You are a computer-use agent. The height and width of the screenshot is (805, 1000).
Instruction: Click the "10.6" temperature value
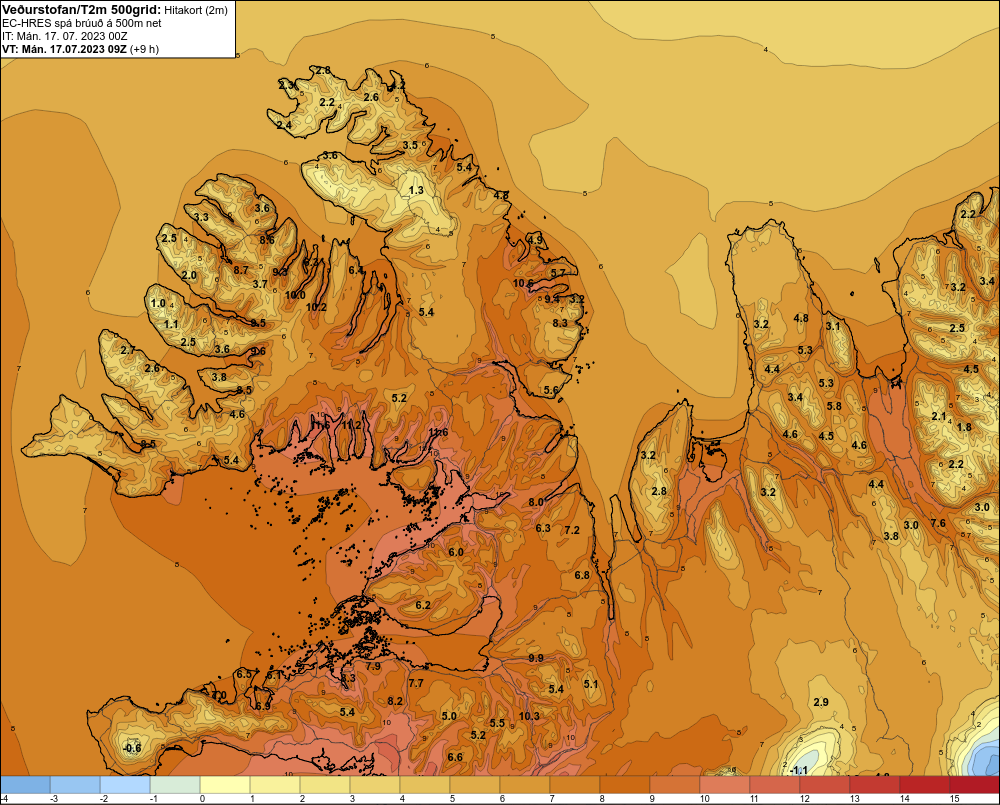(523, 283)
